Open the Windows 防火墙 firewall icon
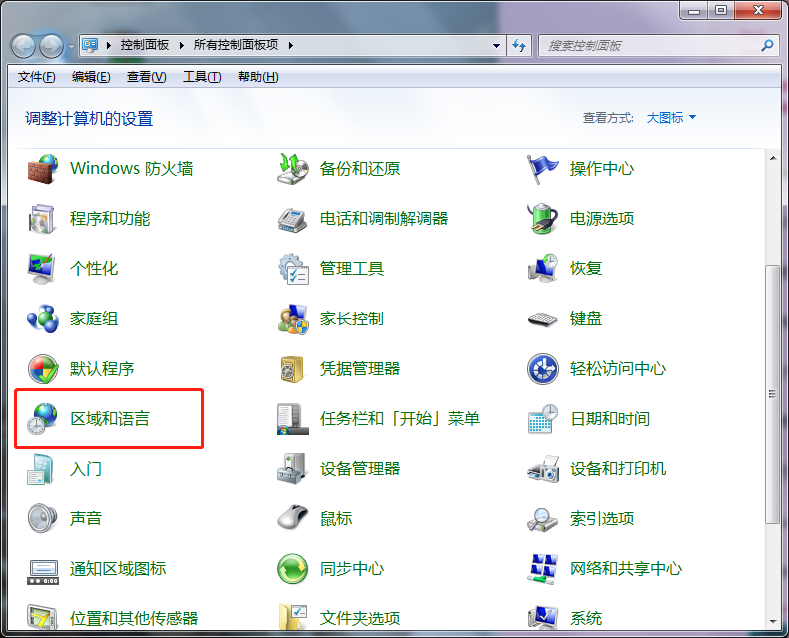The height and width of the screenshot is (638, 789). tap(43, 169)
